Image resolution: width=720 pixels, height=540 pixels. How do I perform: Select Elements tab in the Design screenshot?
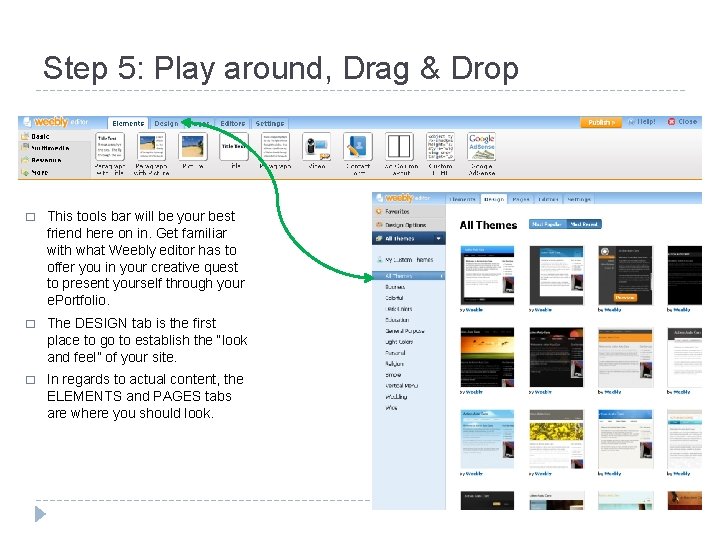[462, 199]
